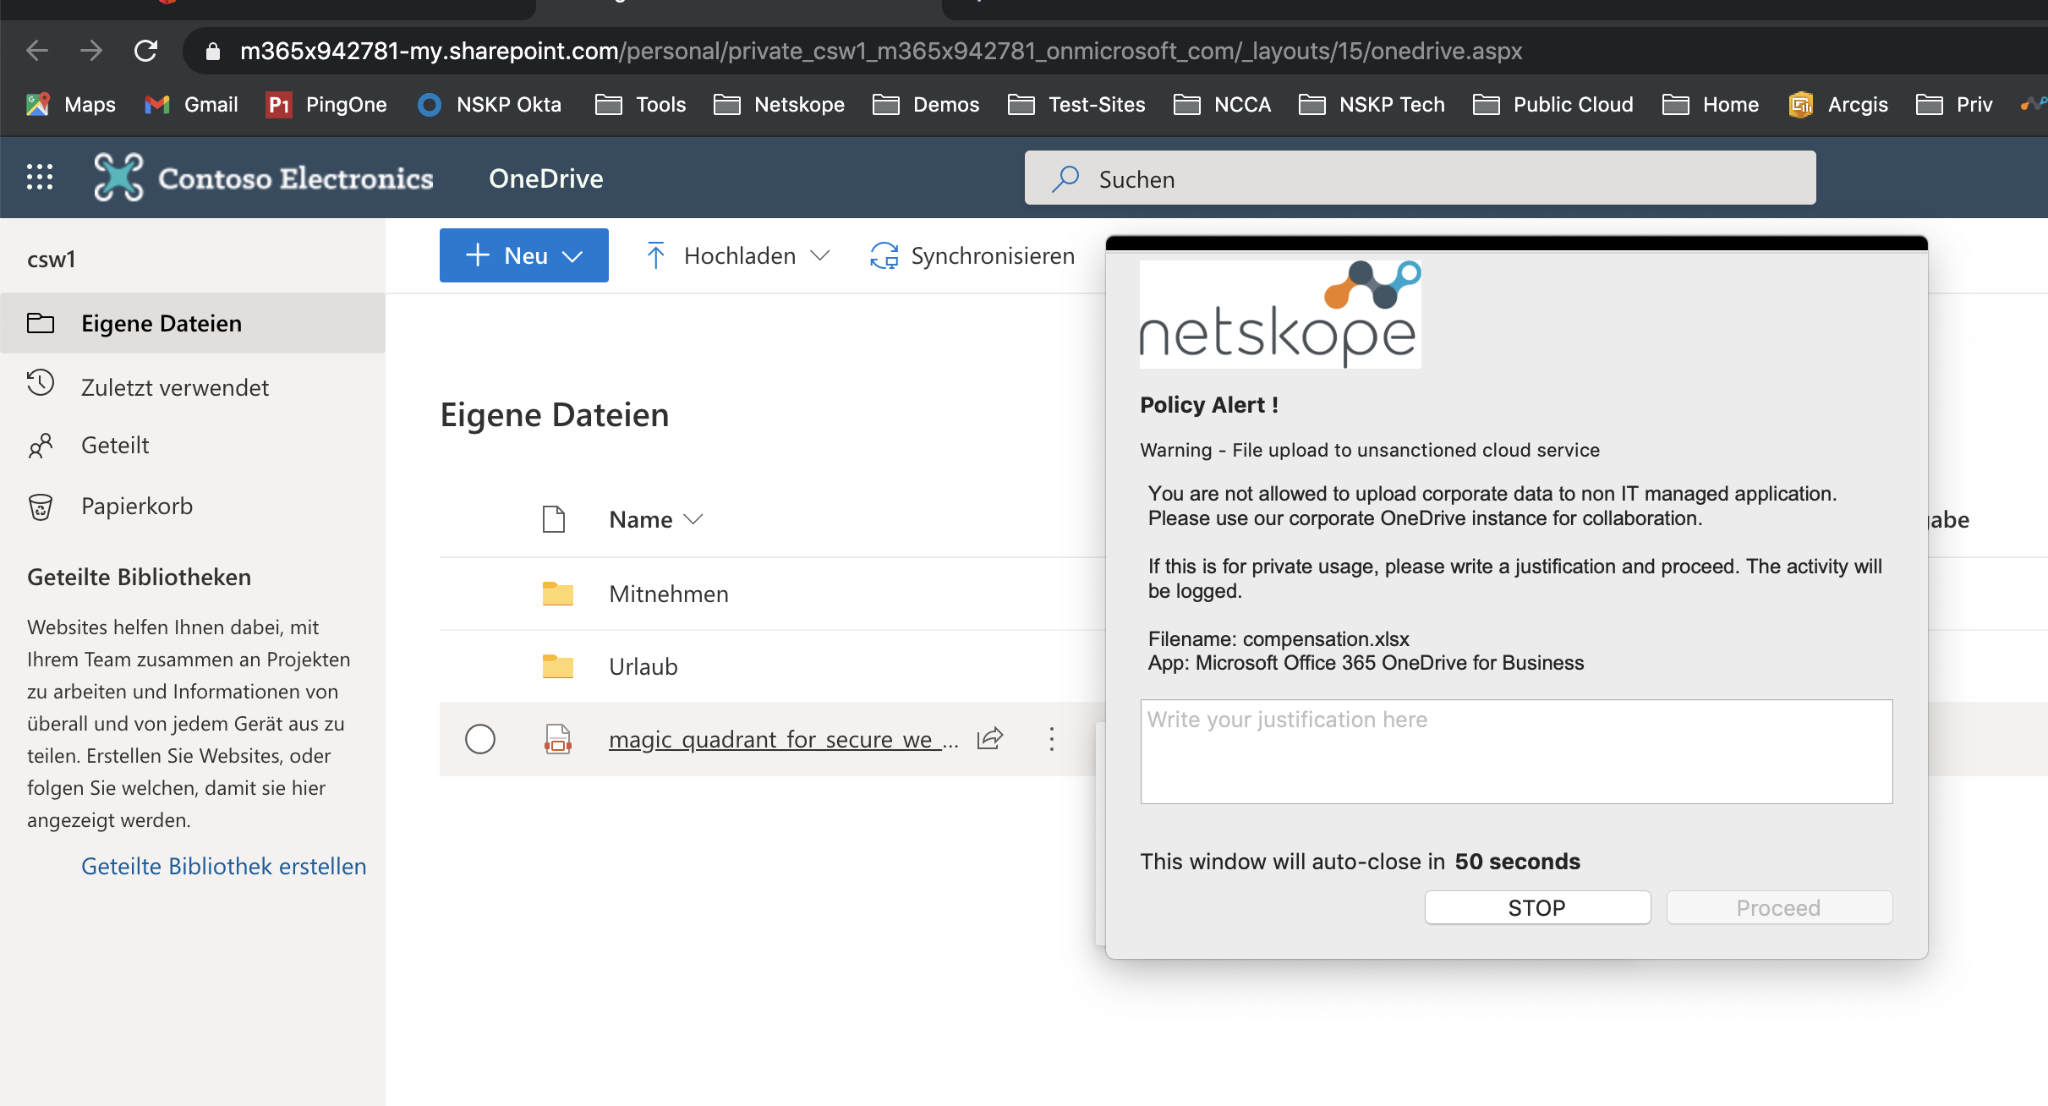Open Zuletzt verwendet in sidebar

(174, 387)
